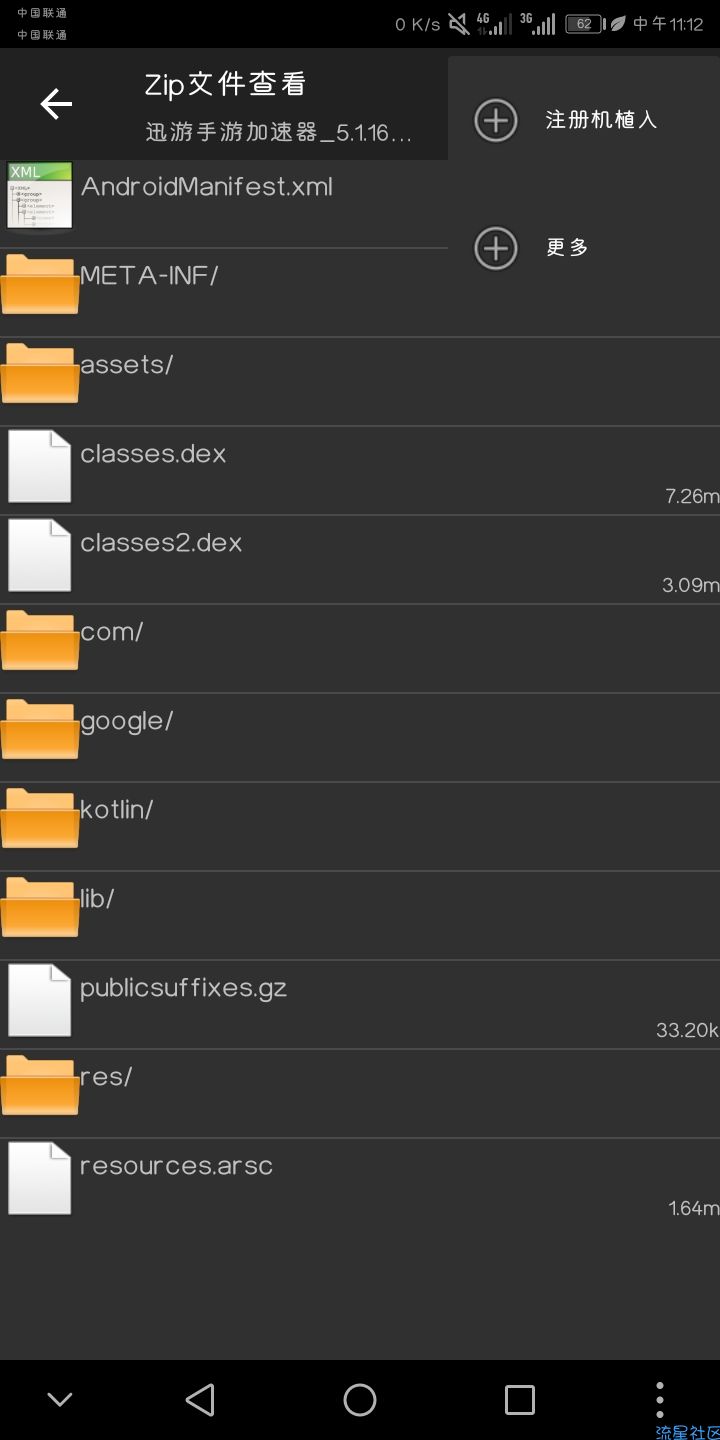Click plus icon beside 注册机植入
The width and height of the screenshot is (720, 1440).
click(x=496, y=120)
